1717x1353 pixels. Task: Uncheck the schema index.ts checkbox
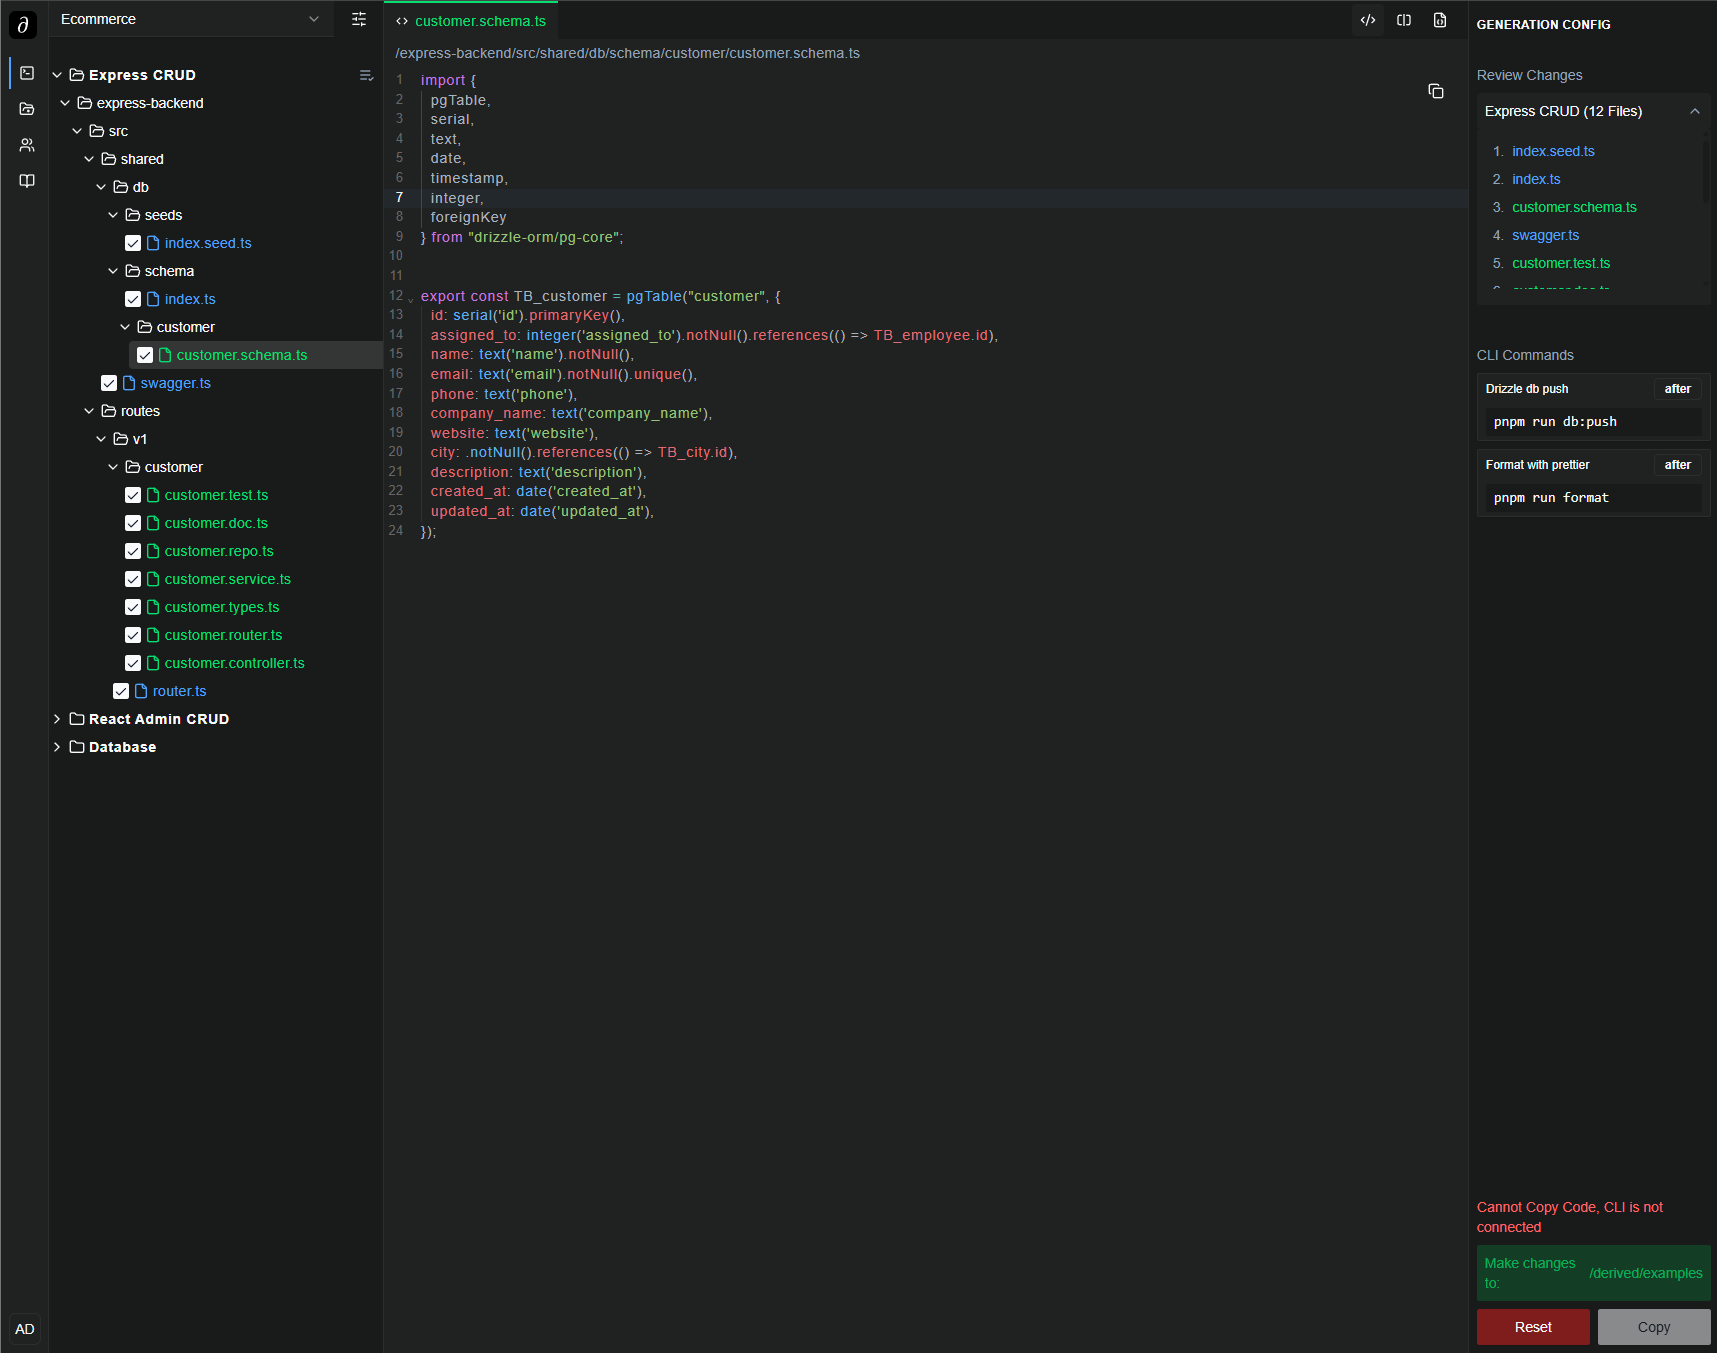[133, 299]
